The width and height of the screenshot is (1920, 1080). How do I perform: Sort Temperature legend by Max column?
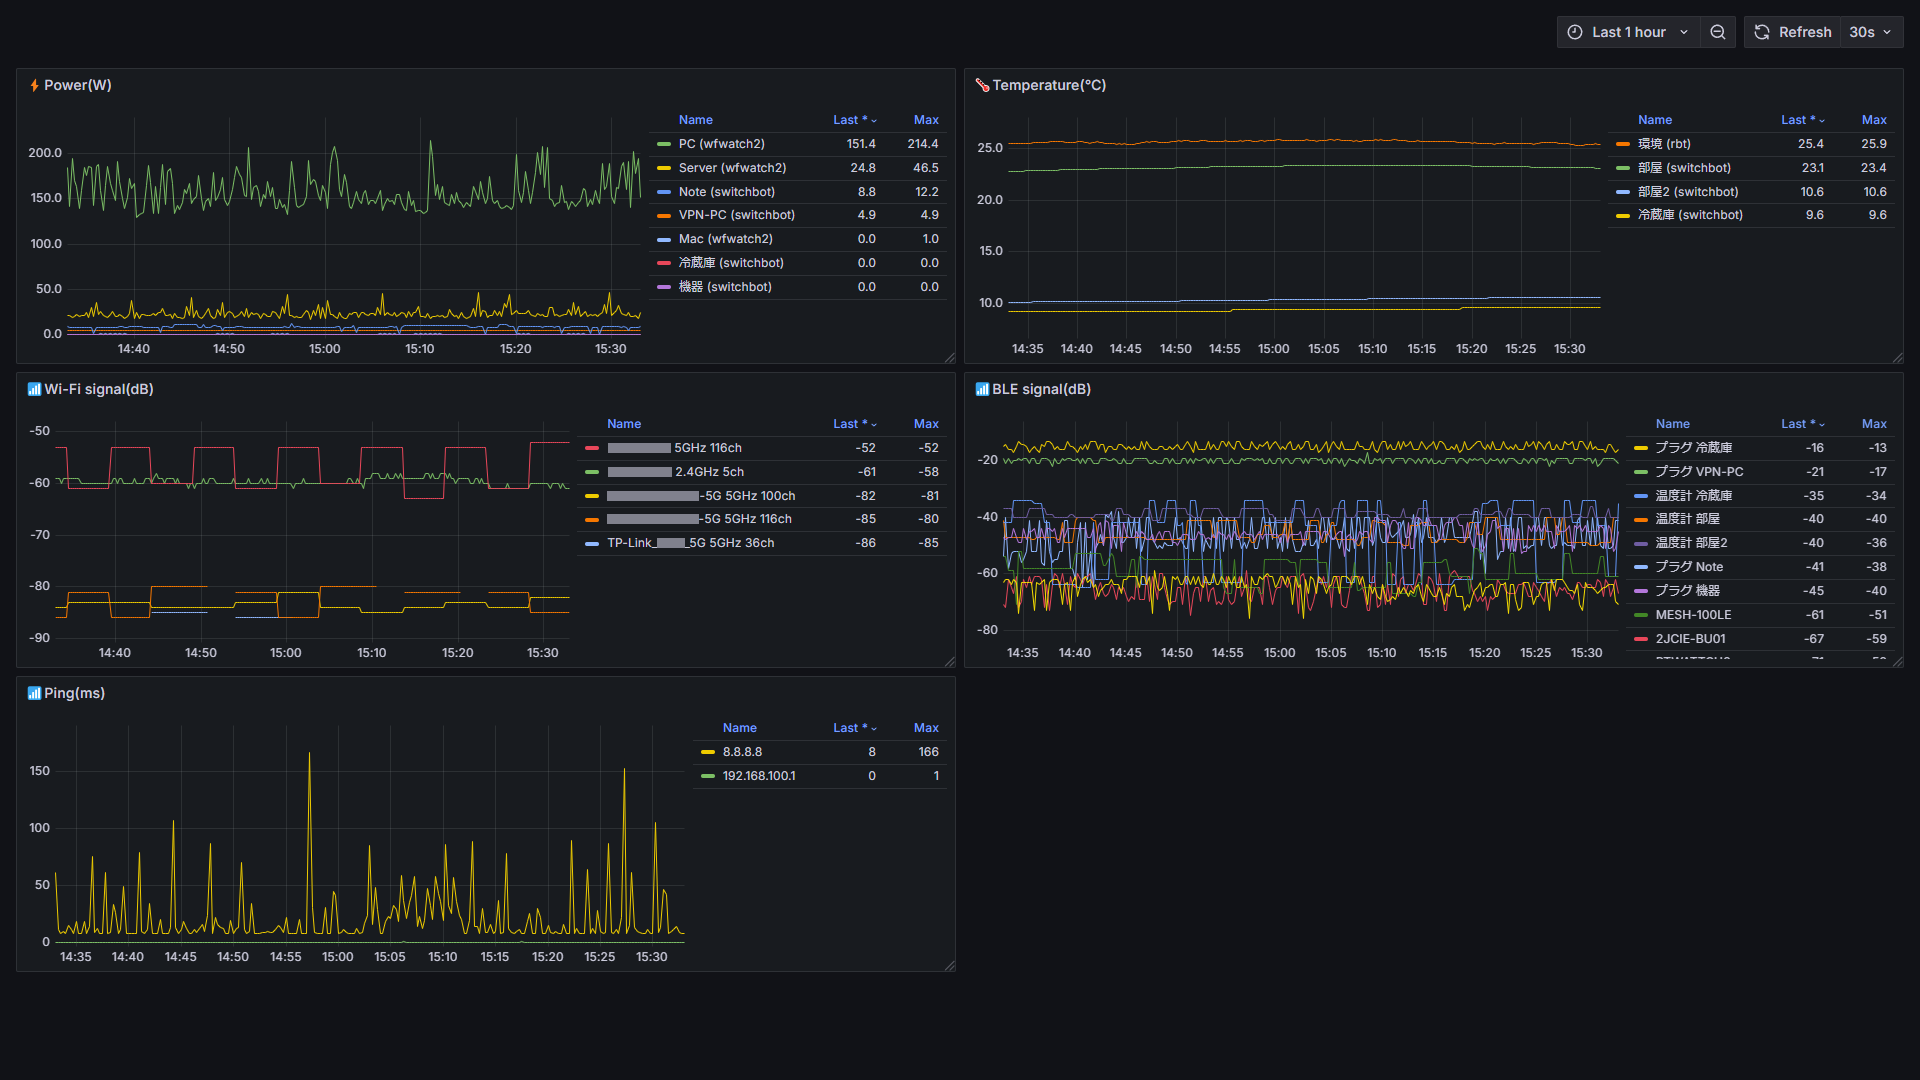click(x=1873, y=120)
